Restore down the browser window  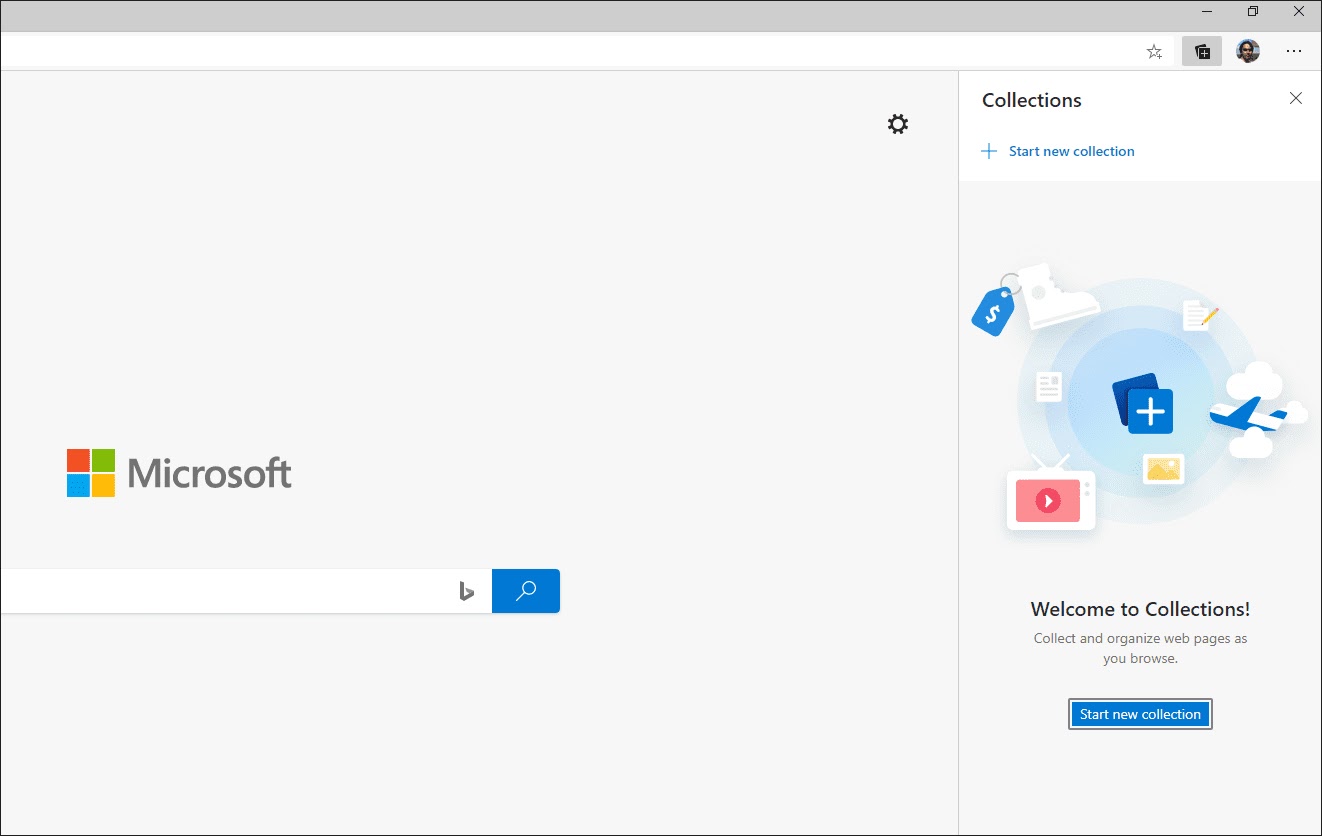(1253, 12)
